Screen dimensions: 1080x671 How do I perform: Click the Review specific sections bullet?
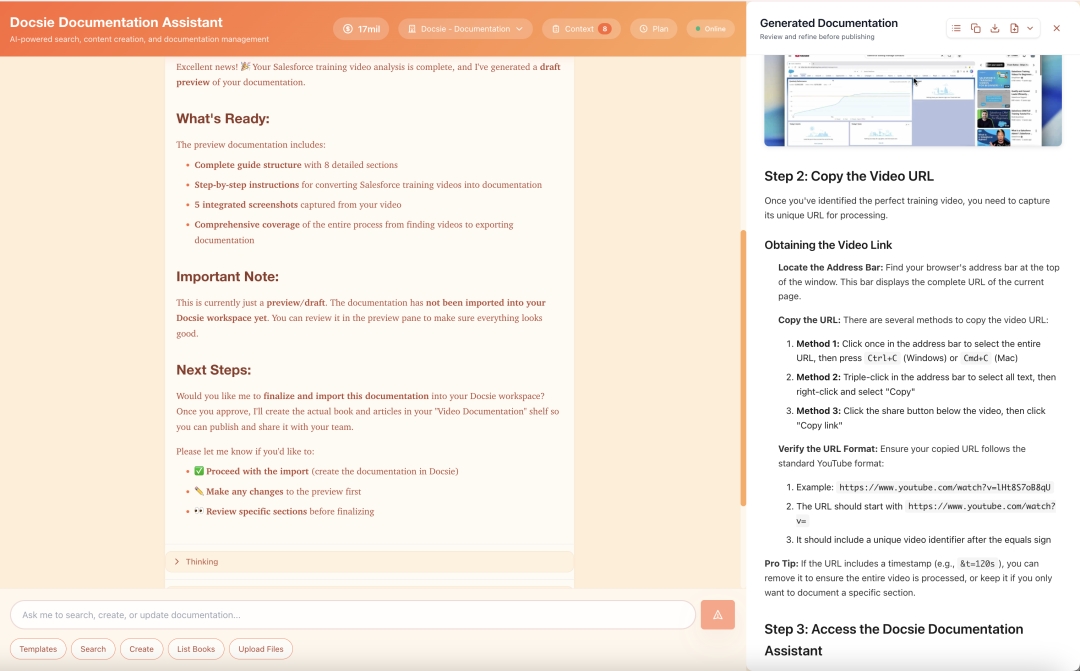284,511
